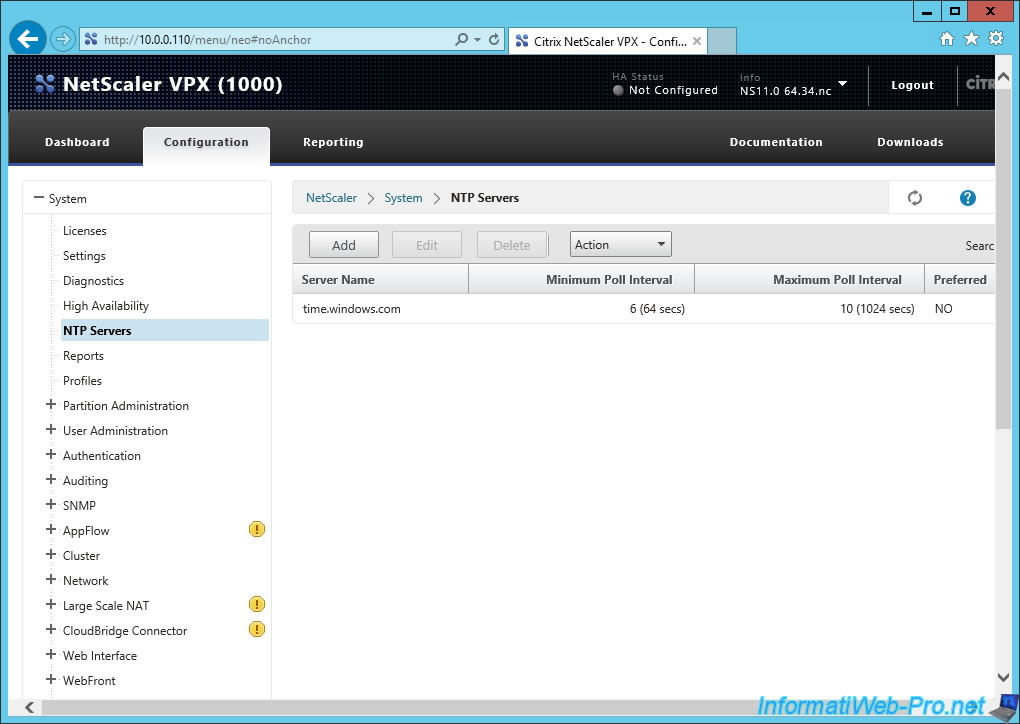The image size is (1020, 724).
Task: Open Profiles in the System tree
Action: (82, 381)
